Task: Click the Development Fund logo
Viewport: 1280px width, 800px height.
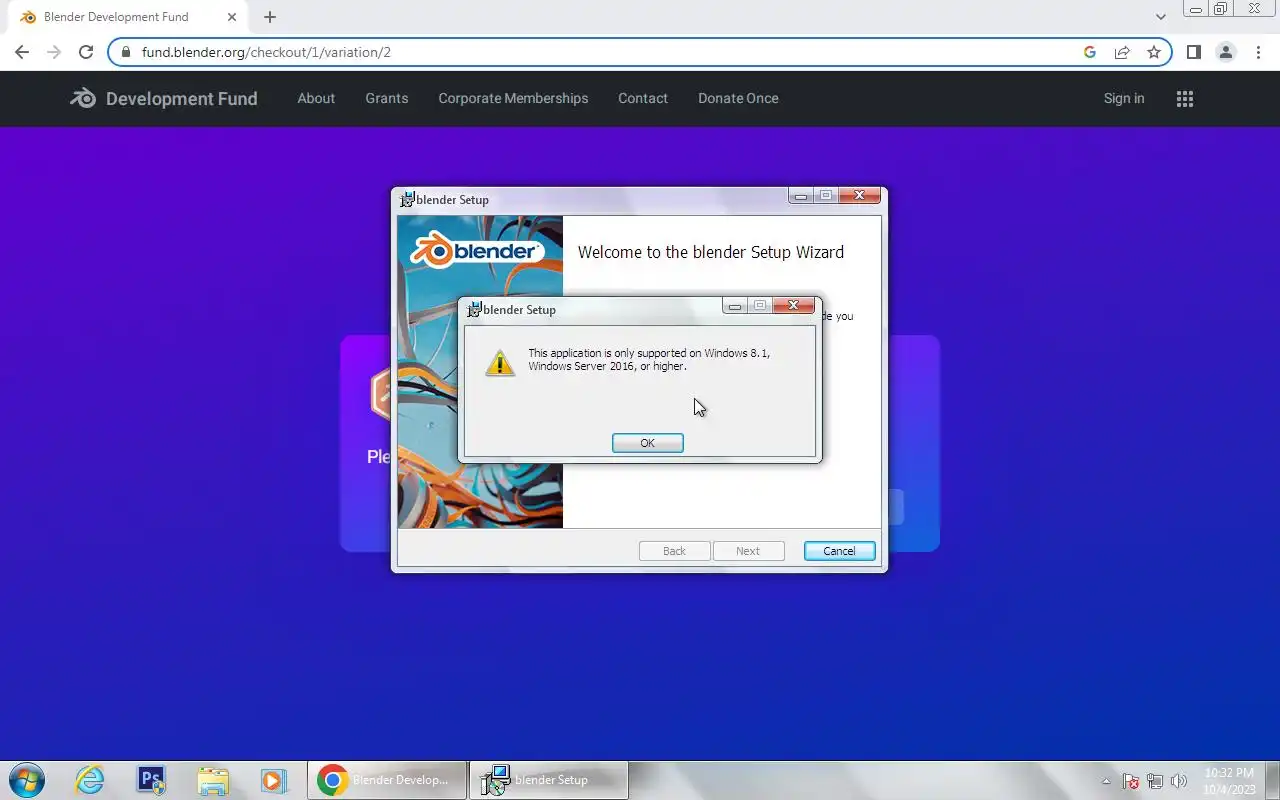Action: click(x=164, y=98)
